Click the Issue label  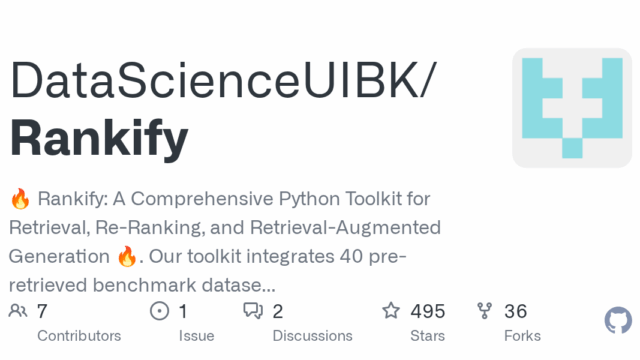[196, 336]
